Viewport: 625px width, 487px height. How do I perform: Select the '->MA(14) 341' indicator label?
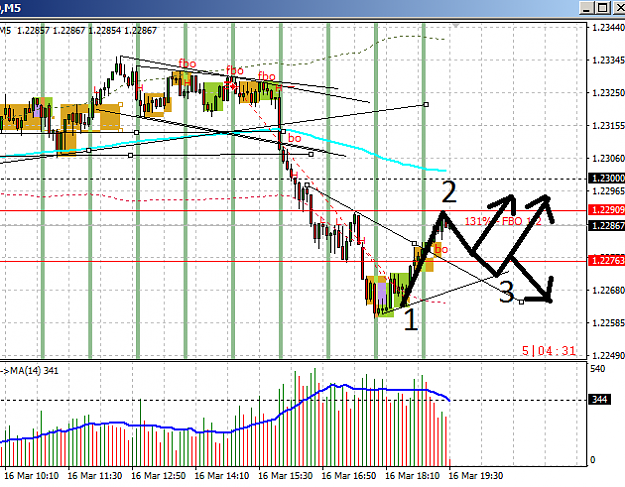[x=30, y=371]
